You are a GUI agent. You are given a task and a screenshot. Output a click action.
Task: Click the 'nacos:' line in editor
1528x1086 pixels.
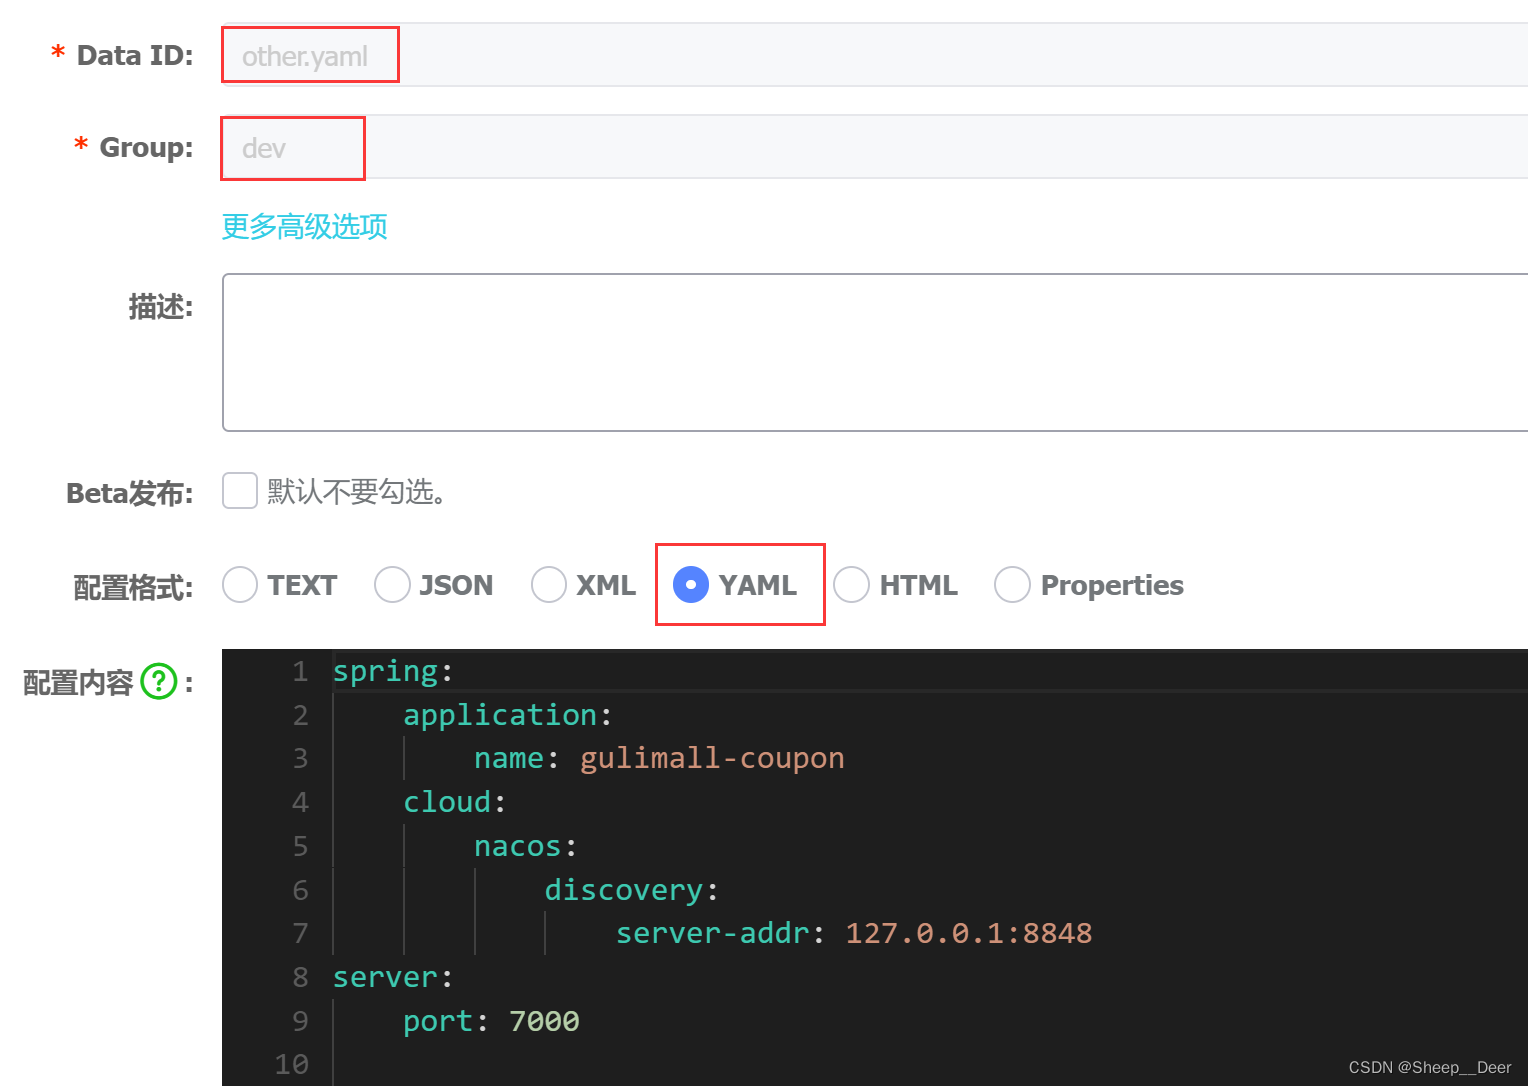526,846
